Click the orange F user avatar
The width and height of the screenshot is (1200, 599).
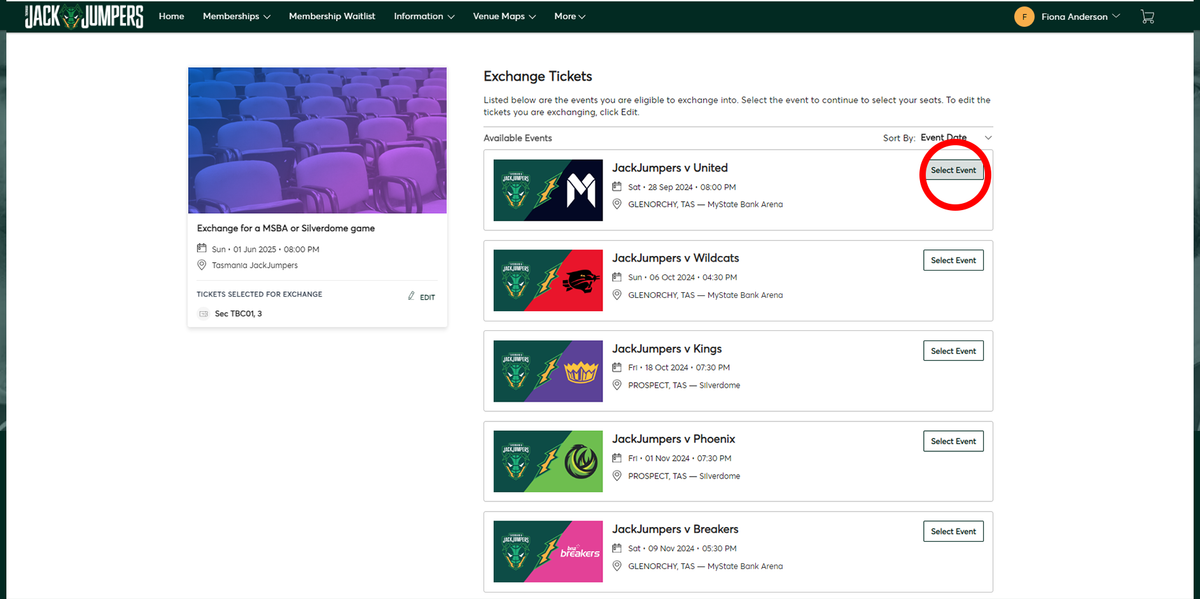1024,16
